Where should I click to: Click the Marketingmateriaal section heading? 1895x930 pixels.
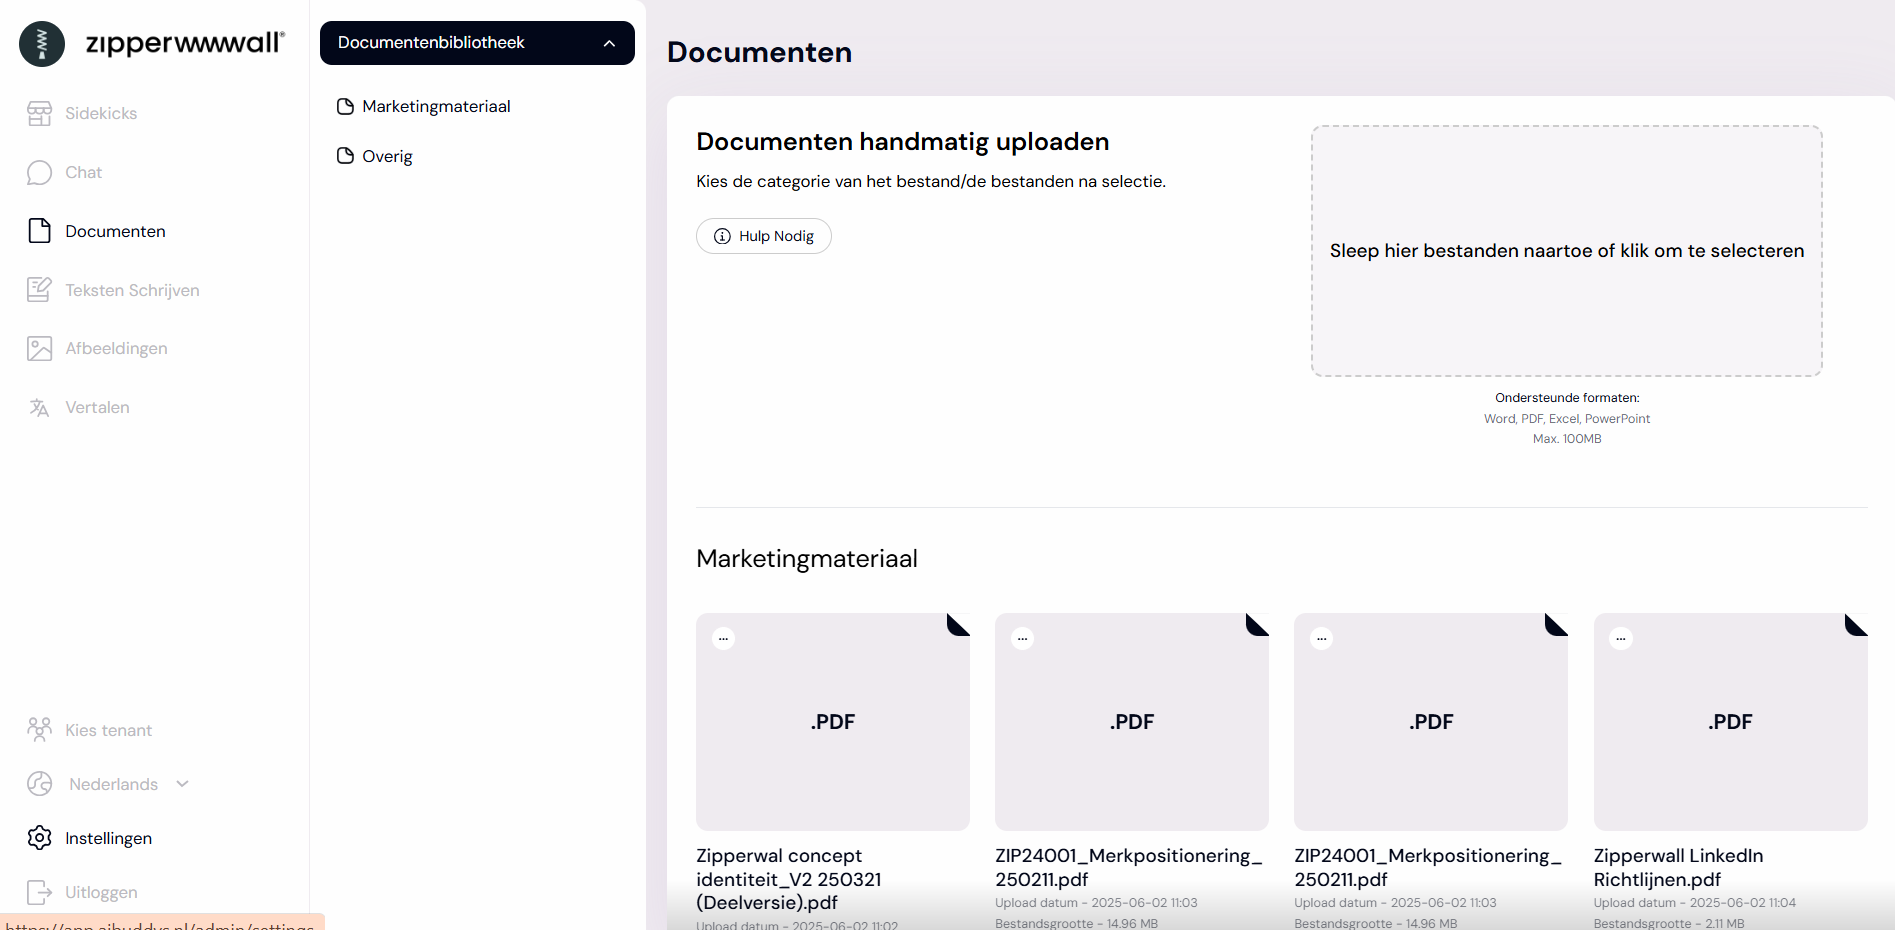(807, 558)
